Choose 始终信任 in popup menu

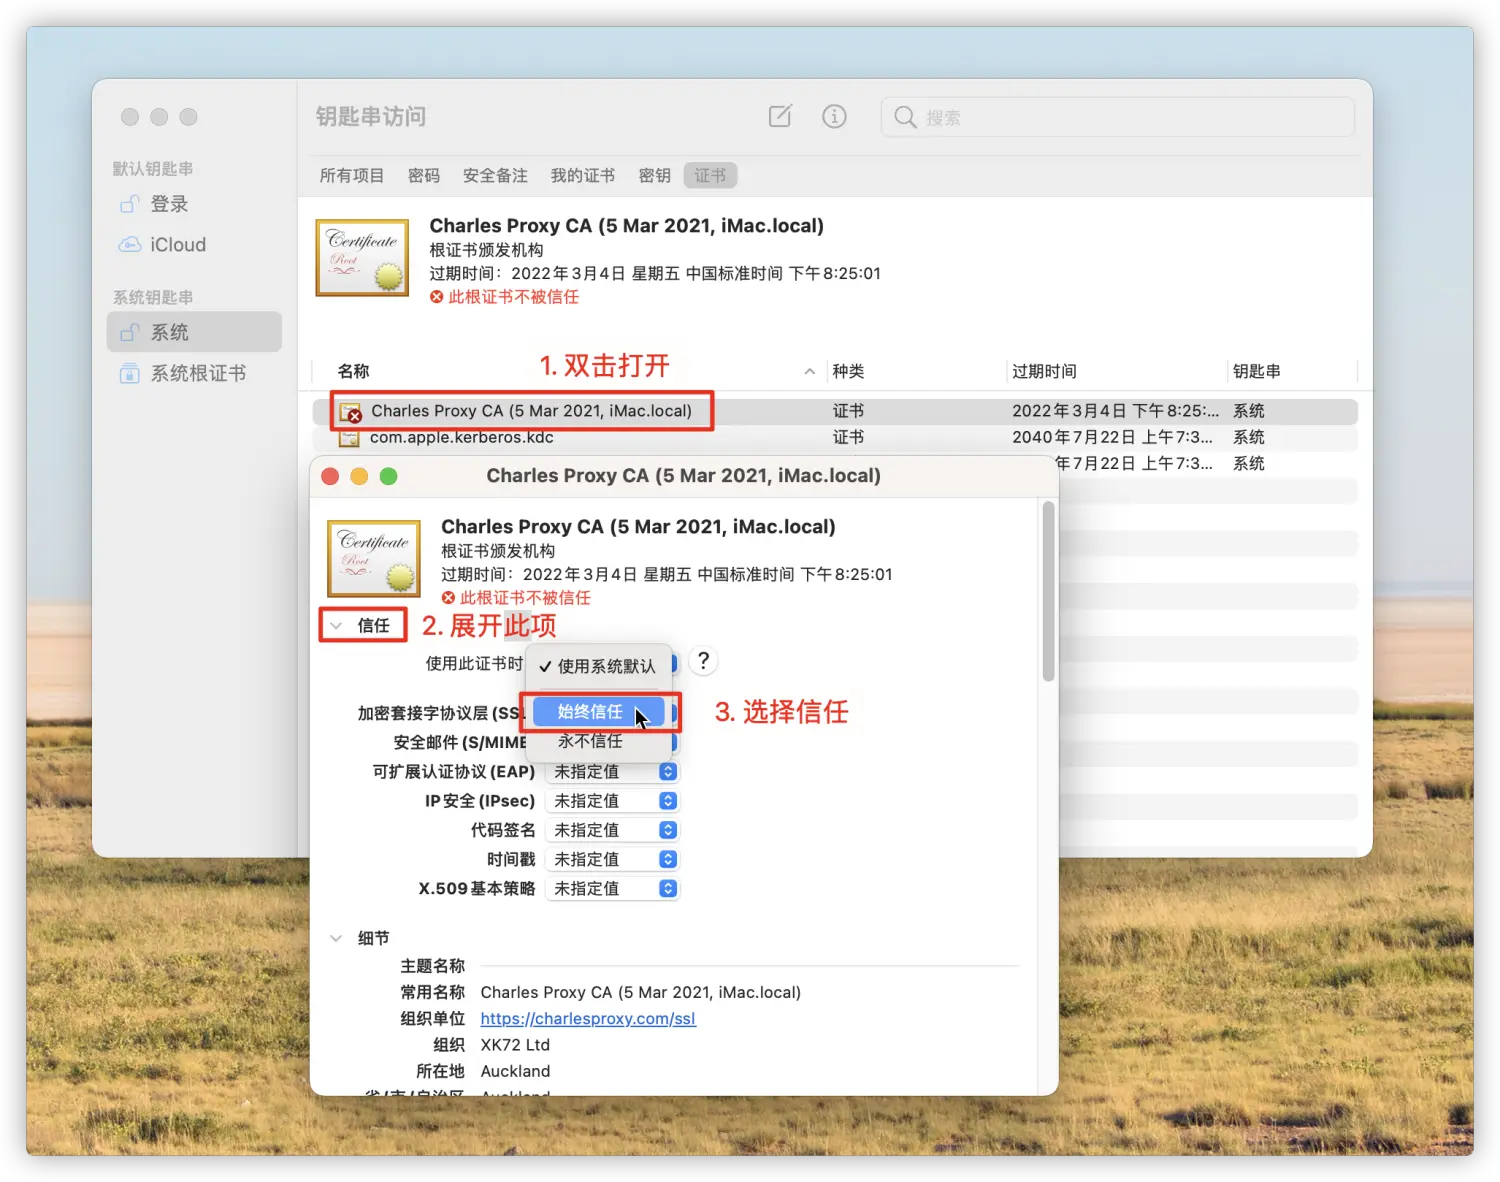coord(598,712)
